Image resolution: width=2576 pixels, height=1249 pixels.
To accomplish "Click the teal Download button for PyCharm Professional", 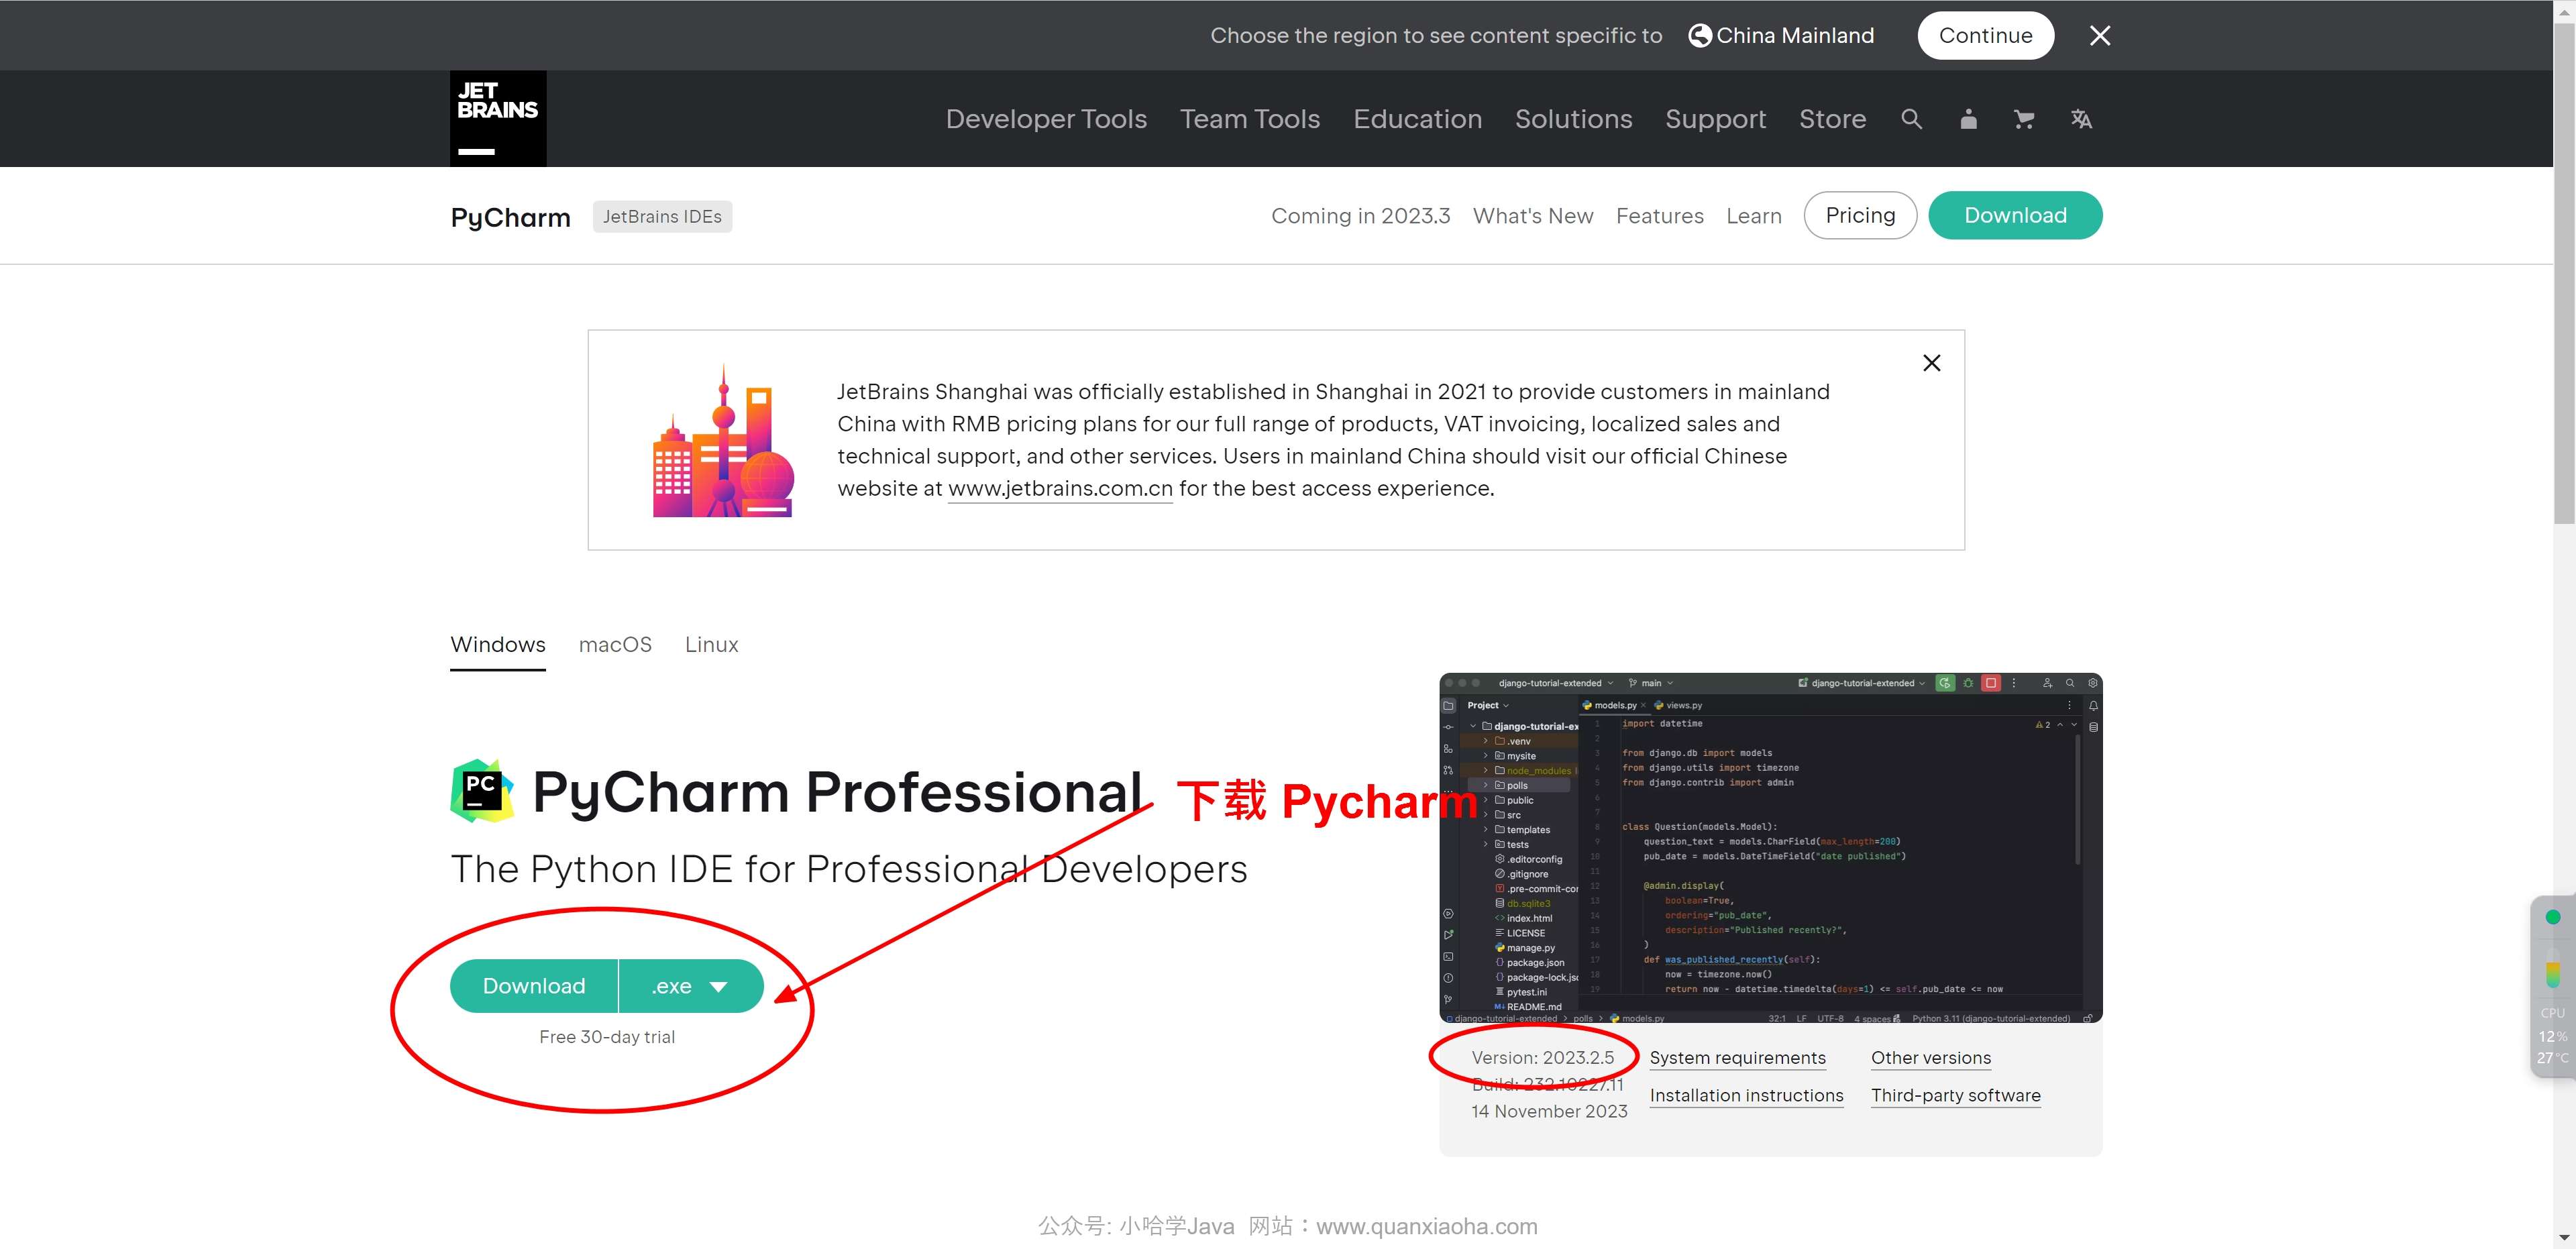I will pos(534,986).
